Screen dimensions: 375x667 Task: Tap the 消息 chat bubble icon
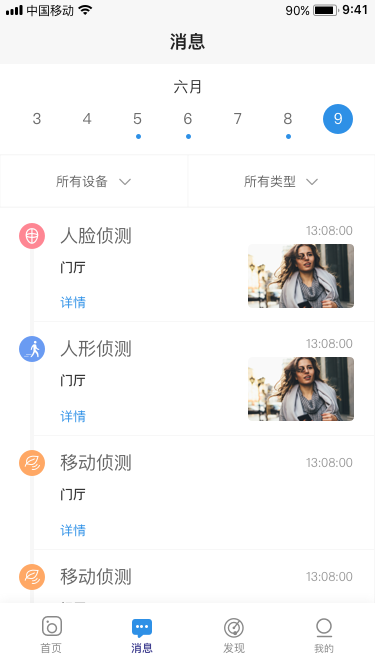[142, 628]
